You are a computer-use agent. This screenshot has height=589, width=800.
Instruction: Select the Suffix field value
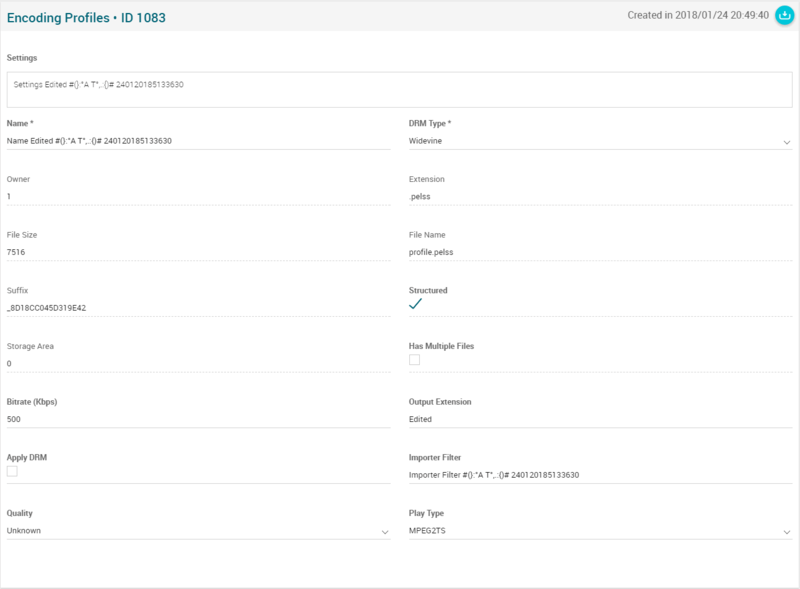198,308
